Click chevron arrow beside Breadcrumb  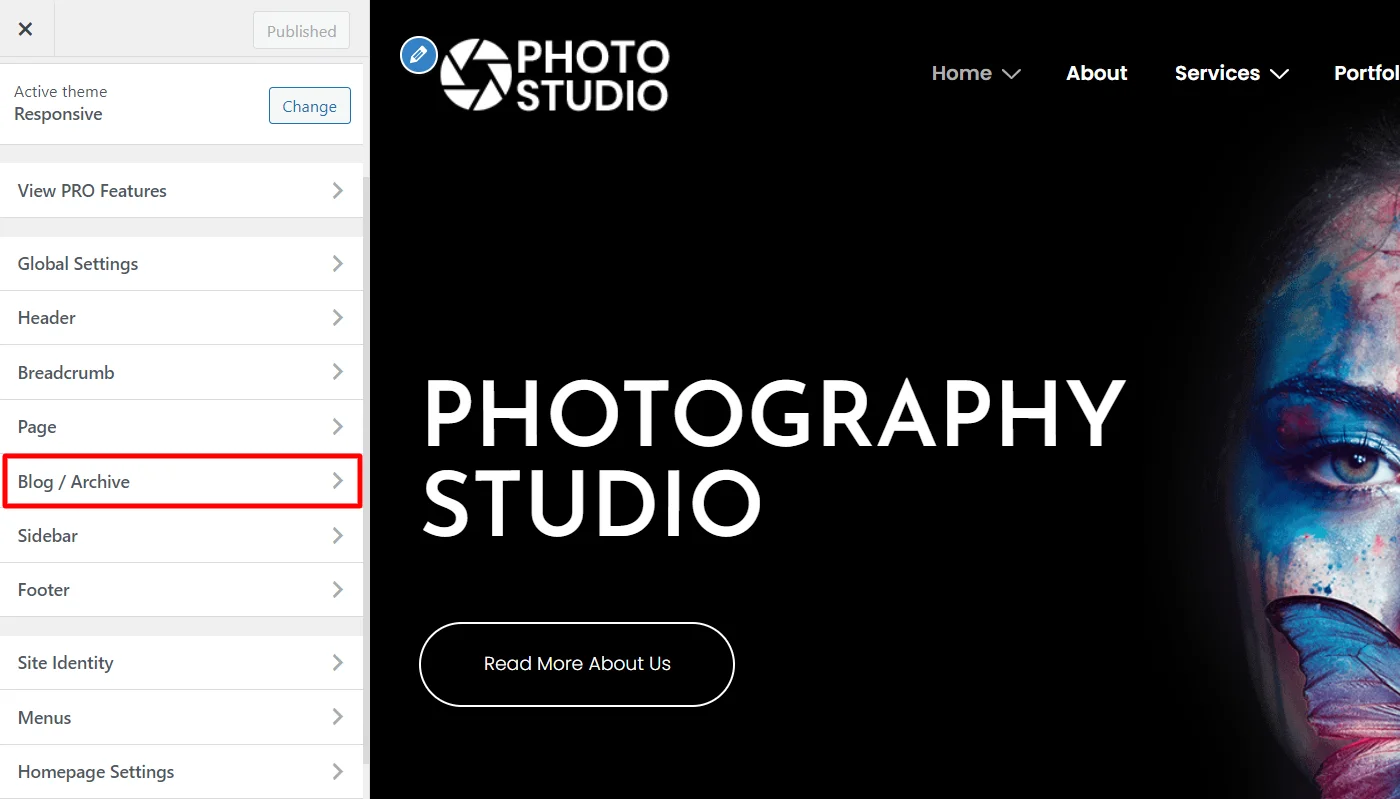tap(338, 372)
